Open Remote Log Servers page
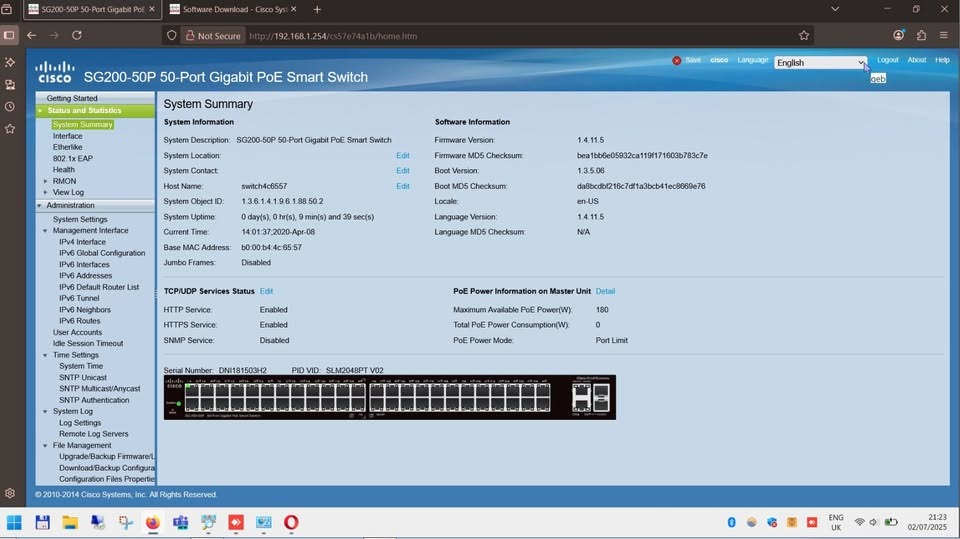This screenshot has height=539, width=960. [94, 434]
